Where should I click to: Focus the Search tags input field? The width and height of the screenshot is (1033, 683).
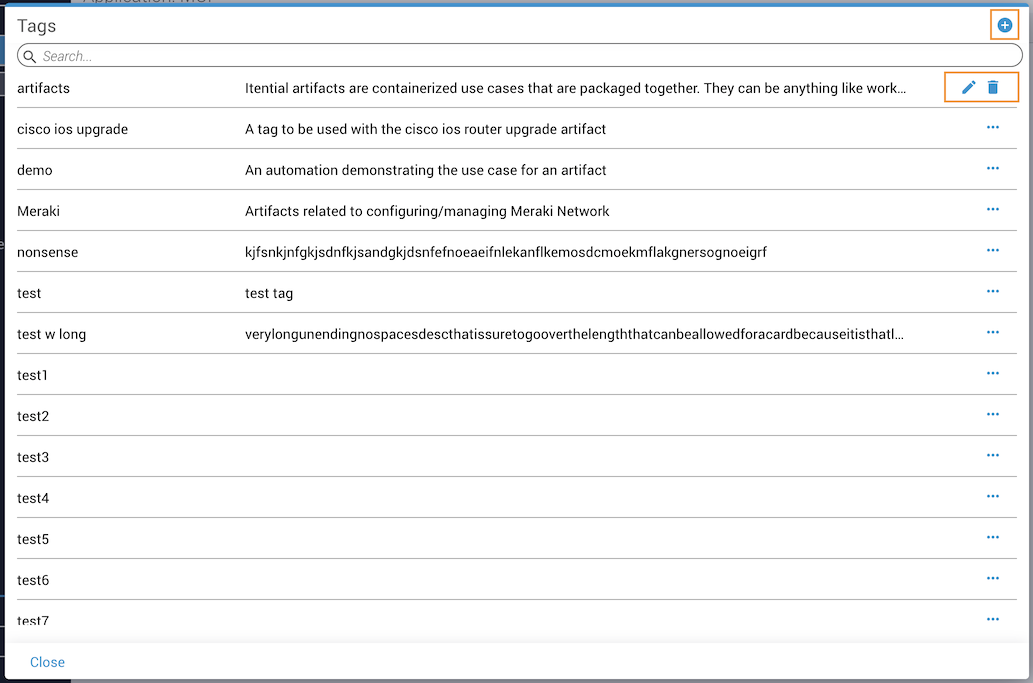pos(519,56)
